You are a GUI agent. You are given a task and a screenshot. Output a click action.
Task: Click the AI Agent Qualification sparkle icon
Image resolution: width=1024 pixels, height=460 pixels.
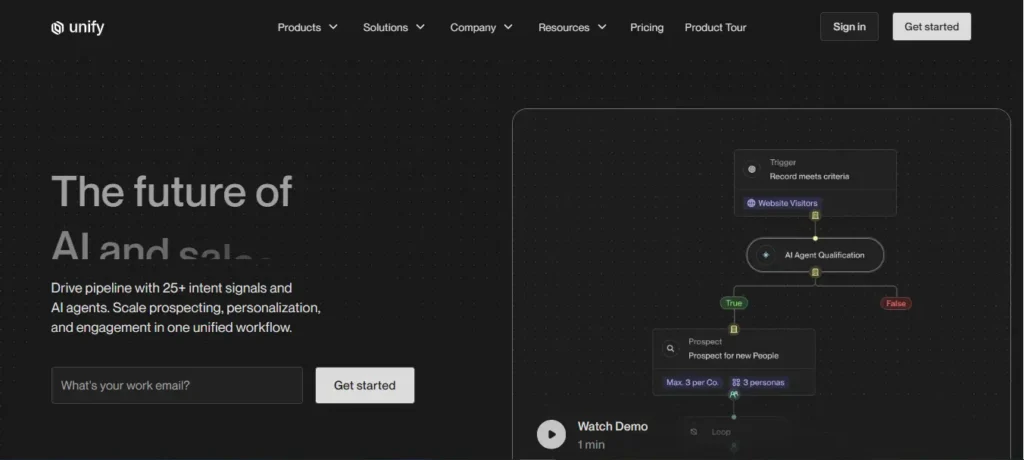tap(766, 255)
